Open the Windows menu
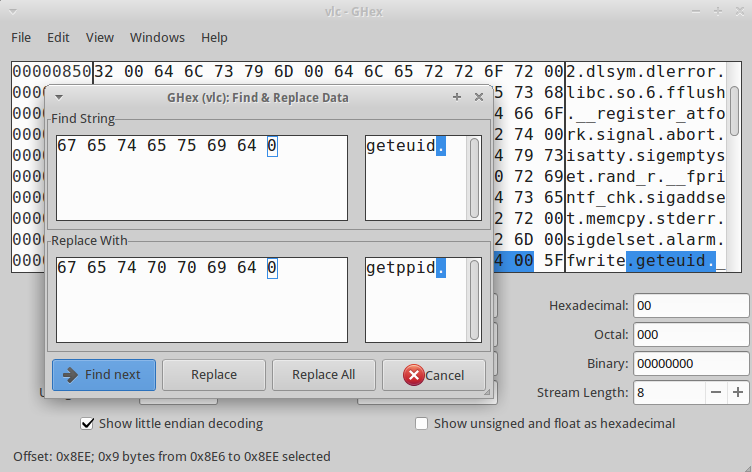 [157, 37]
